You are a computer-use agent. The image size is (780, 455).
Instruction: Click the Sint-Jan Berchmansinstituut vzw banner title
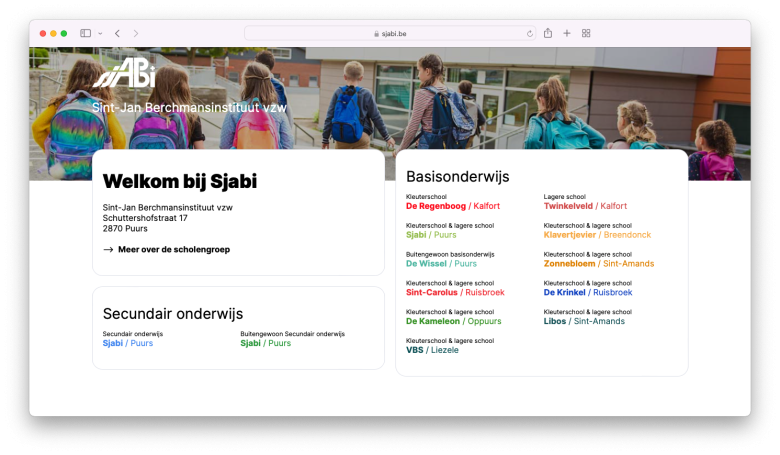(x=189, y=108)
